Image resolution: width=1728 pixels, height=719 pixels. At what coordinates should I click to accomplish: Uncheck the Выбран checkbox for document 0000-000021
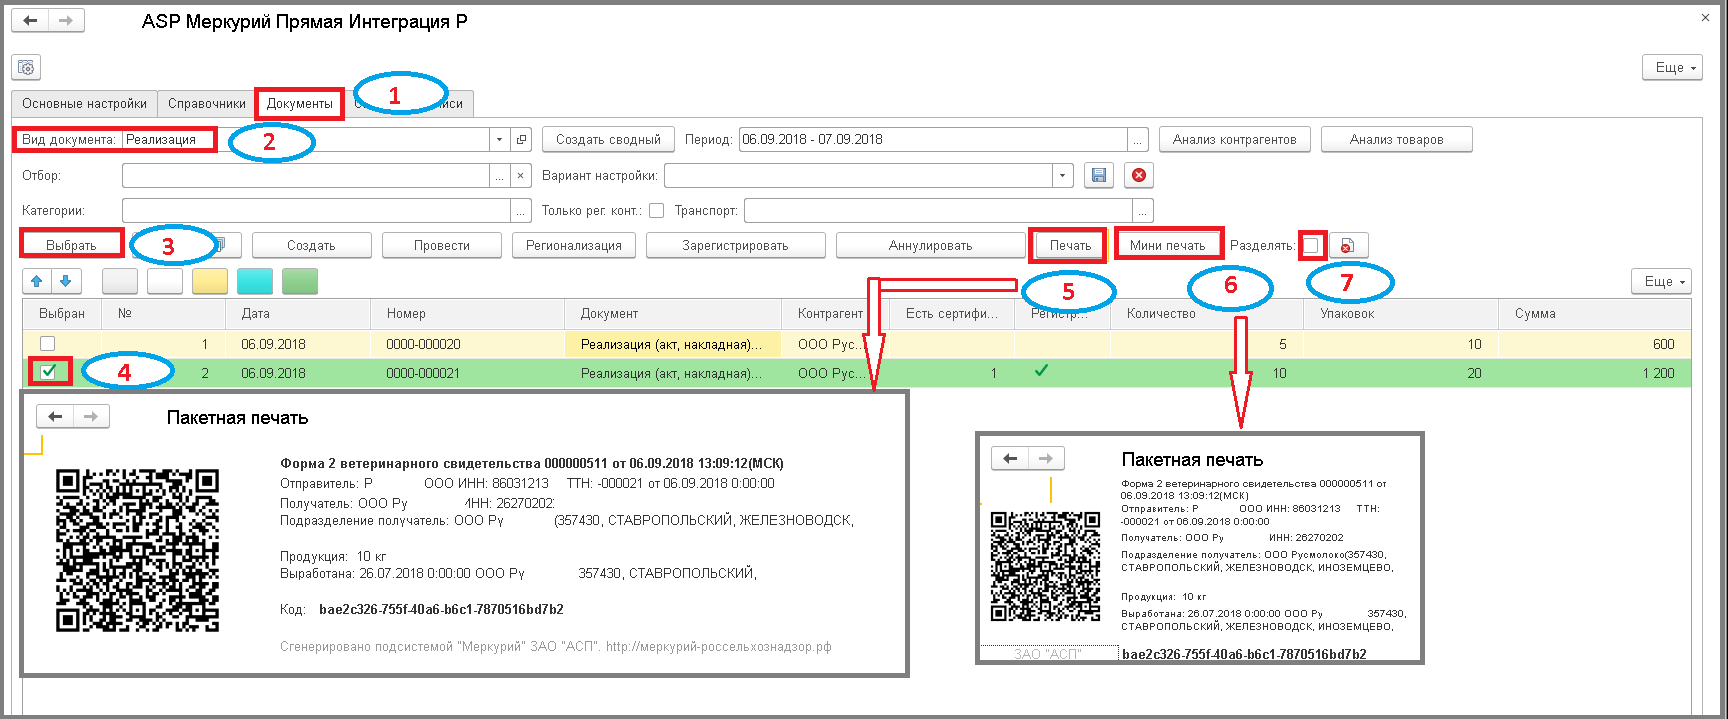click(47, 371)
